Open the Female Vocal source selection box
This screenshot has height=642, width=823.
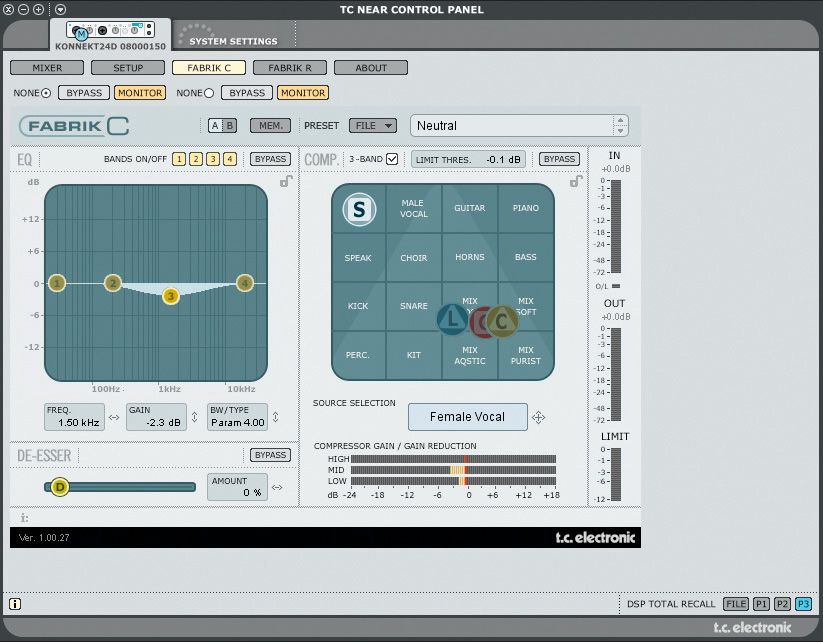[x=468, y=417]
